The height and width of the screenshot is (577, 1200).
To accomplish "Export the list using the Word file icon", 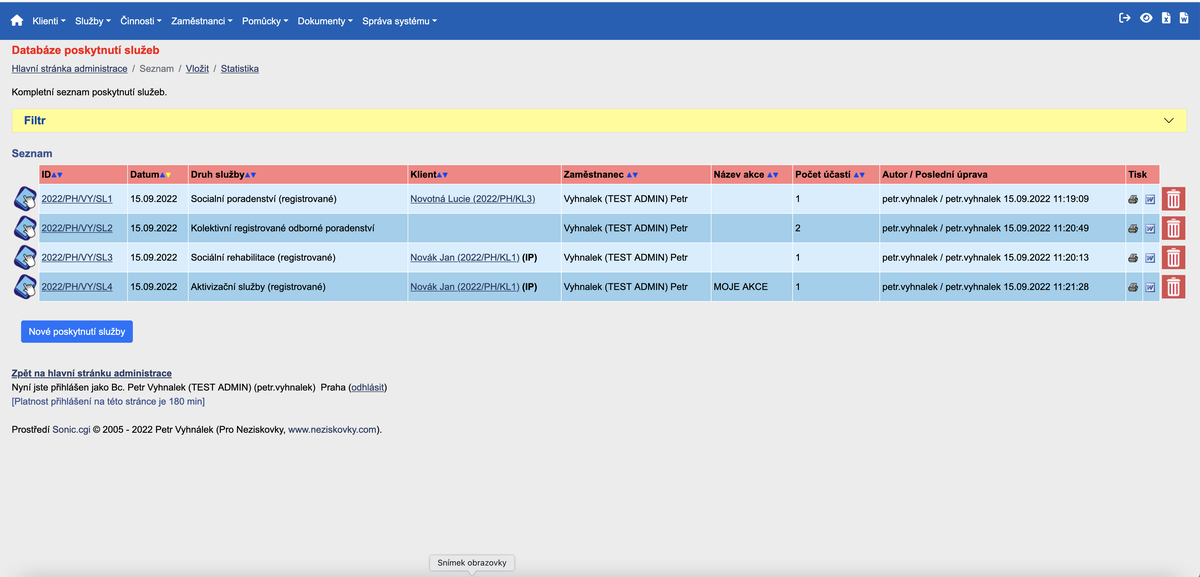I will coord(1184,17).
